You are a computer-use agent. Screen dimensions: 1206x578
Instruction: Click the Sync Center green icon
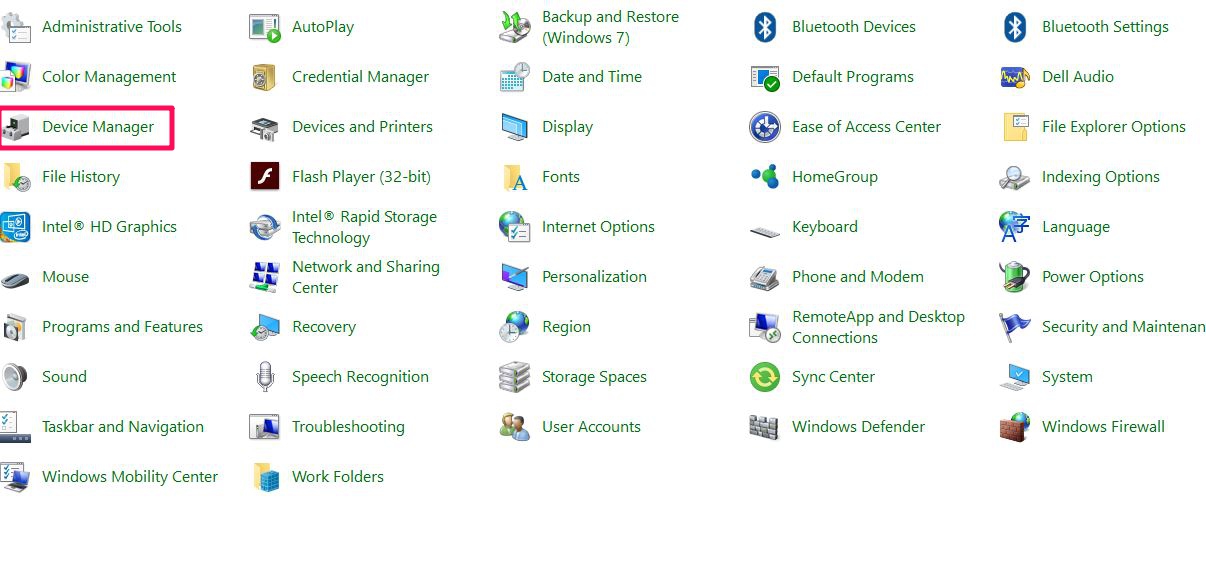[765, 377]
